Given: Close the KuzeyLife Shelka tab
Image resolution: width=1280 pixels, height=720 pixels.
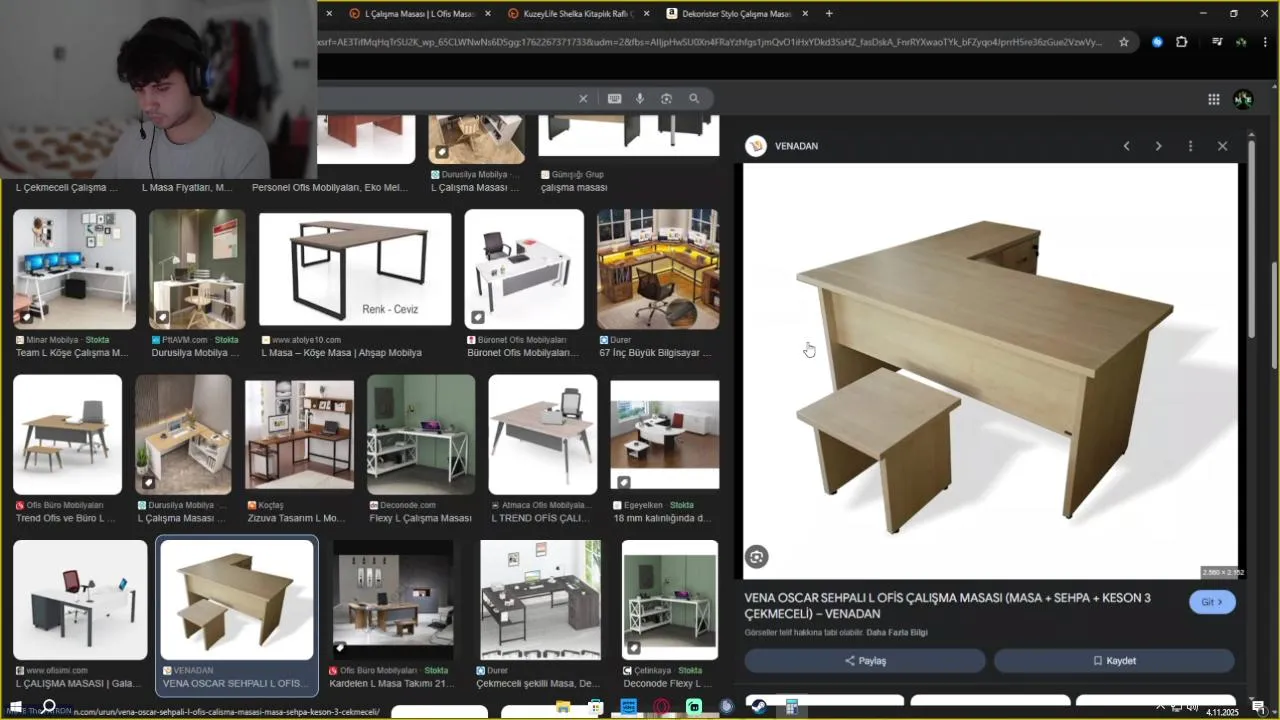Looking at the screenshot, I should [x=646, y=14].
